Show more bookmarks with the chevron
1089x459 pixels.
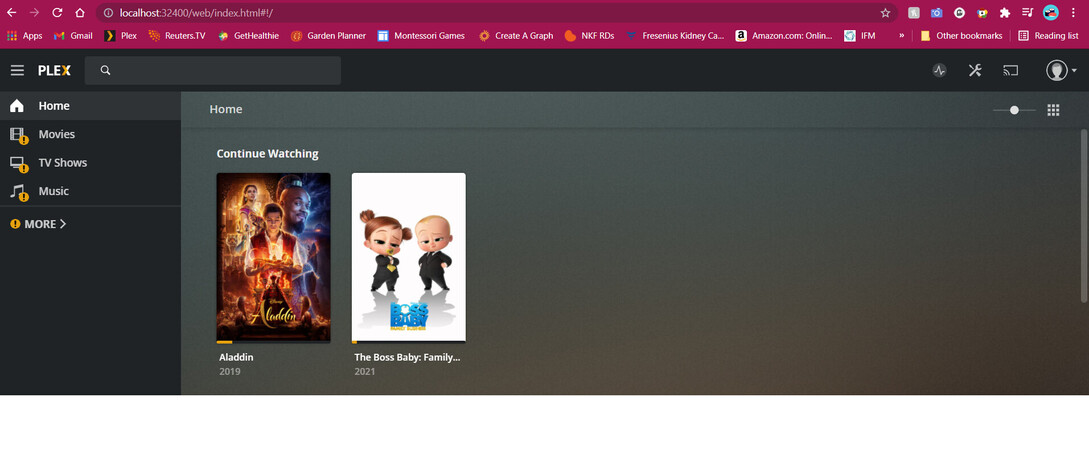901,35
